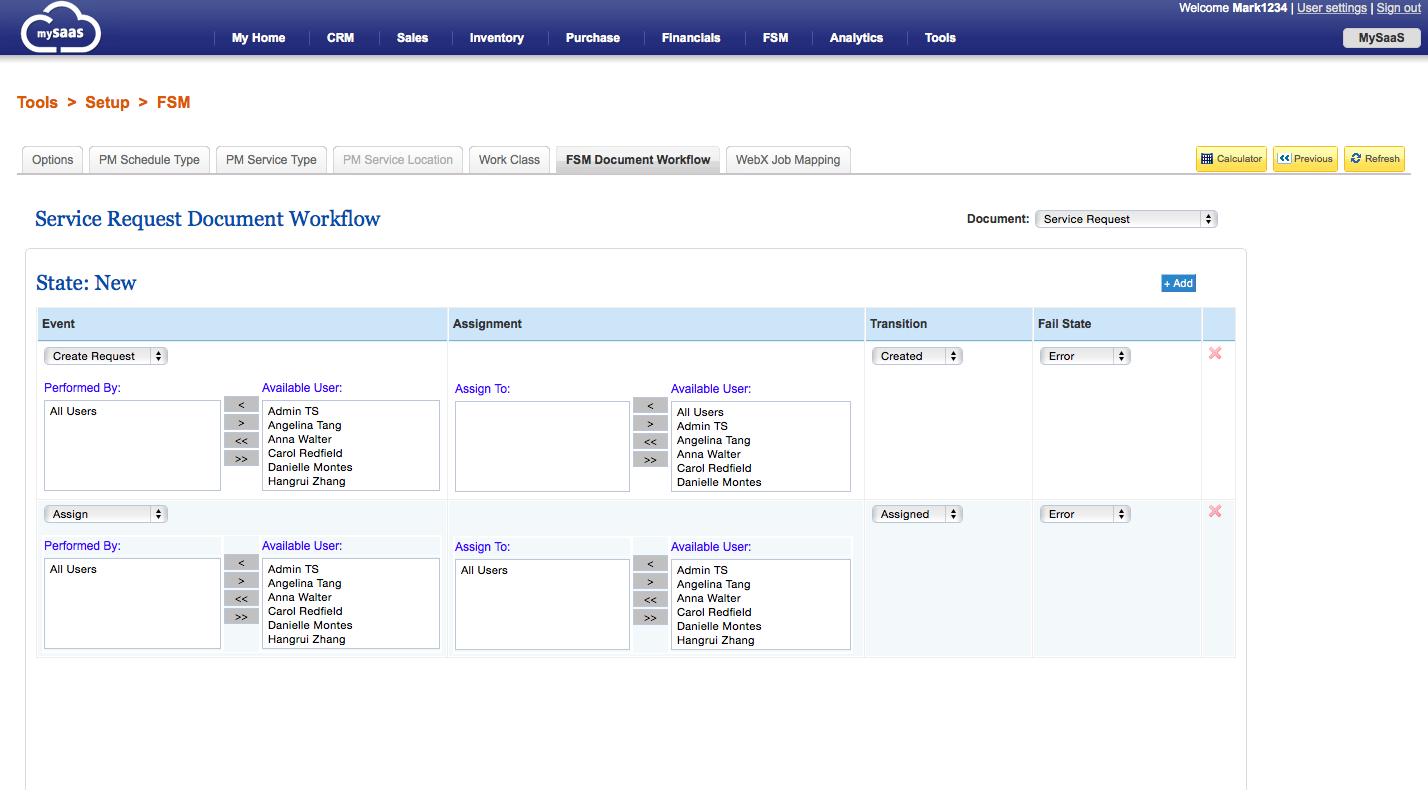
Task: Add a new event with + Add
Action: coord(1178,283)
